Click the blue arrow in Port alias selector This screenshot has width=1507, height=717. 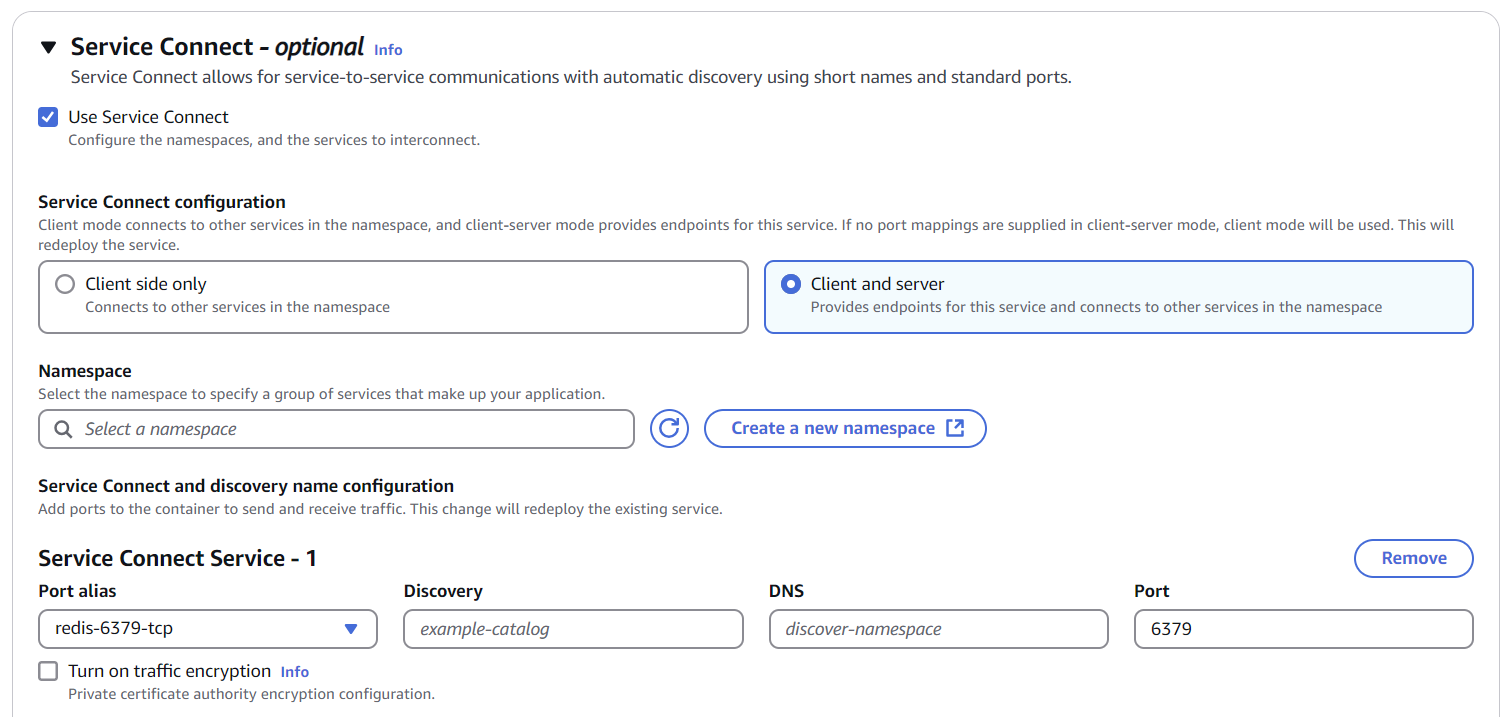(x=351, y=629)
